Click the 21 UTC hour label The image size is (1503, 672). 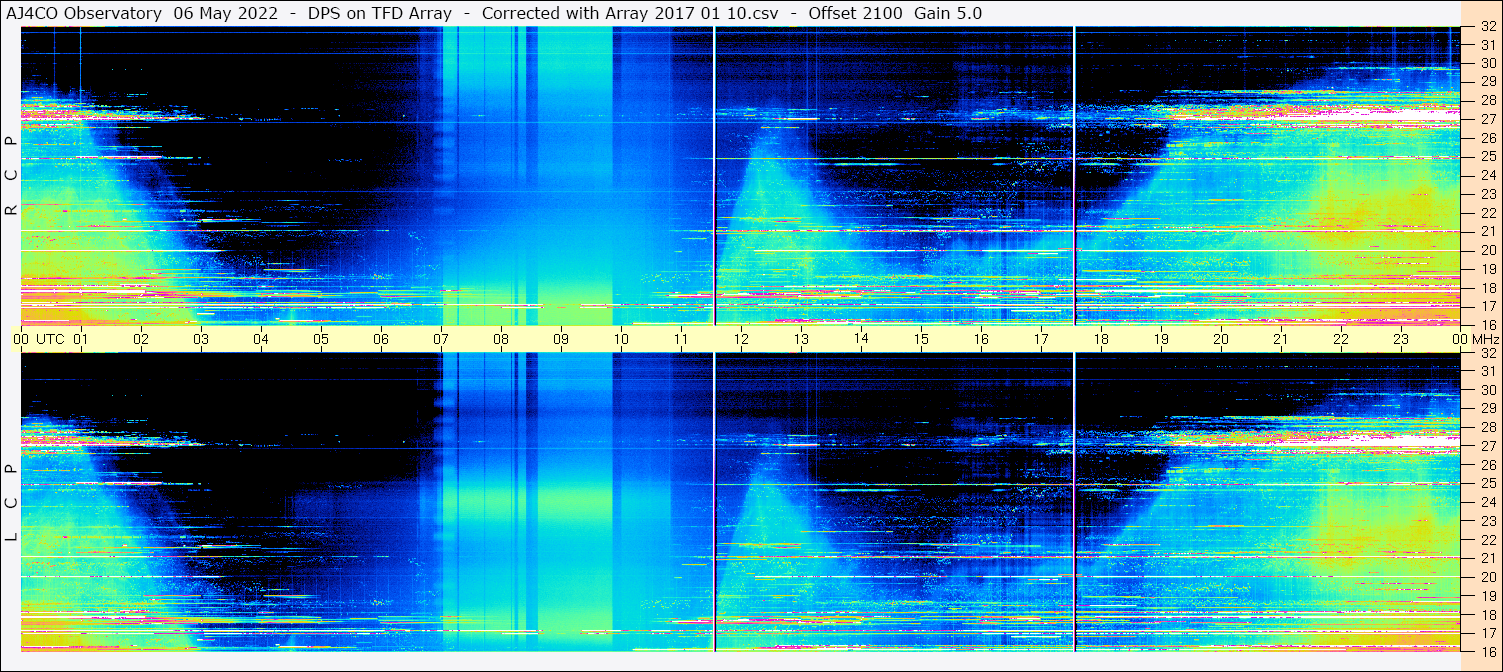1281,339
